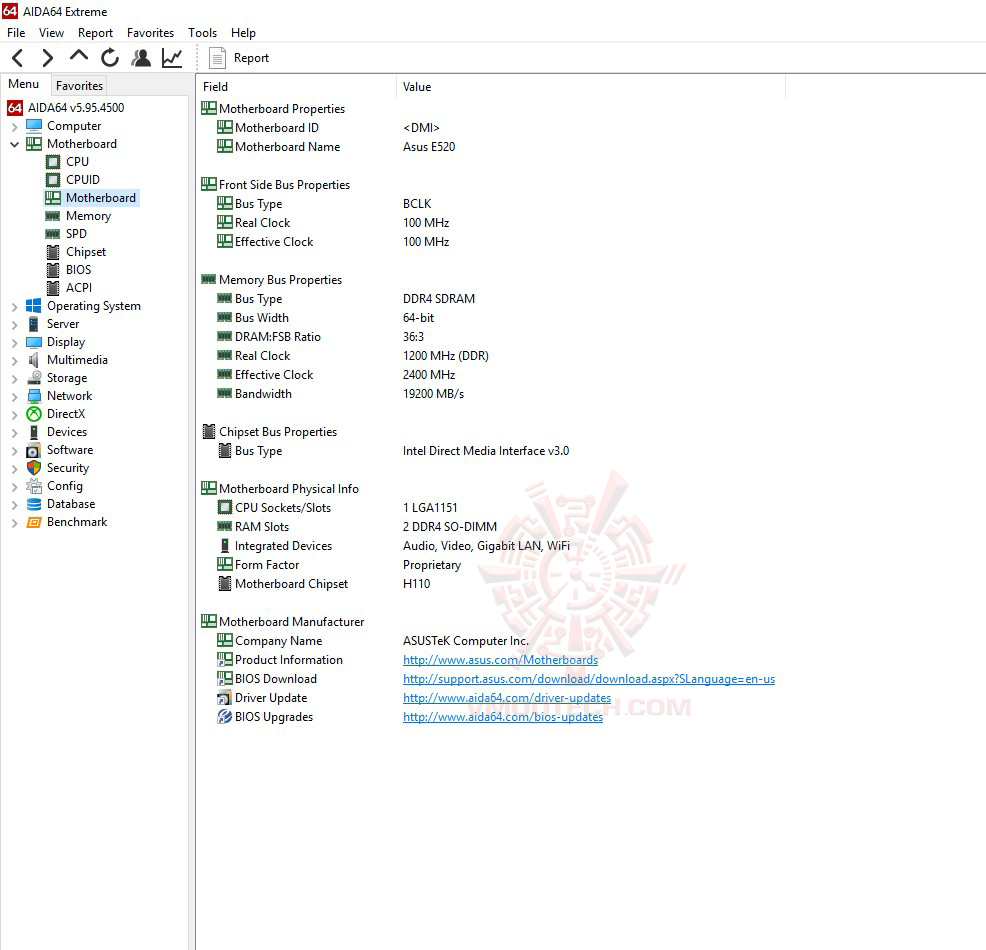The width and height of the screenshot is (986, 950).
Task: Open the View menu
Action: coord(51,33)
